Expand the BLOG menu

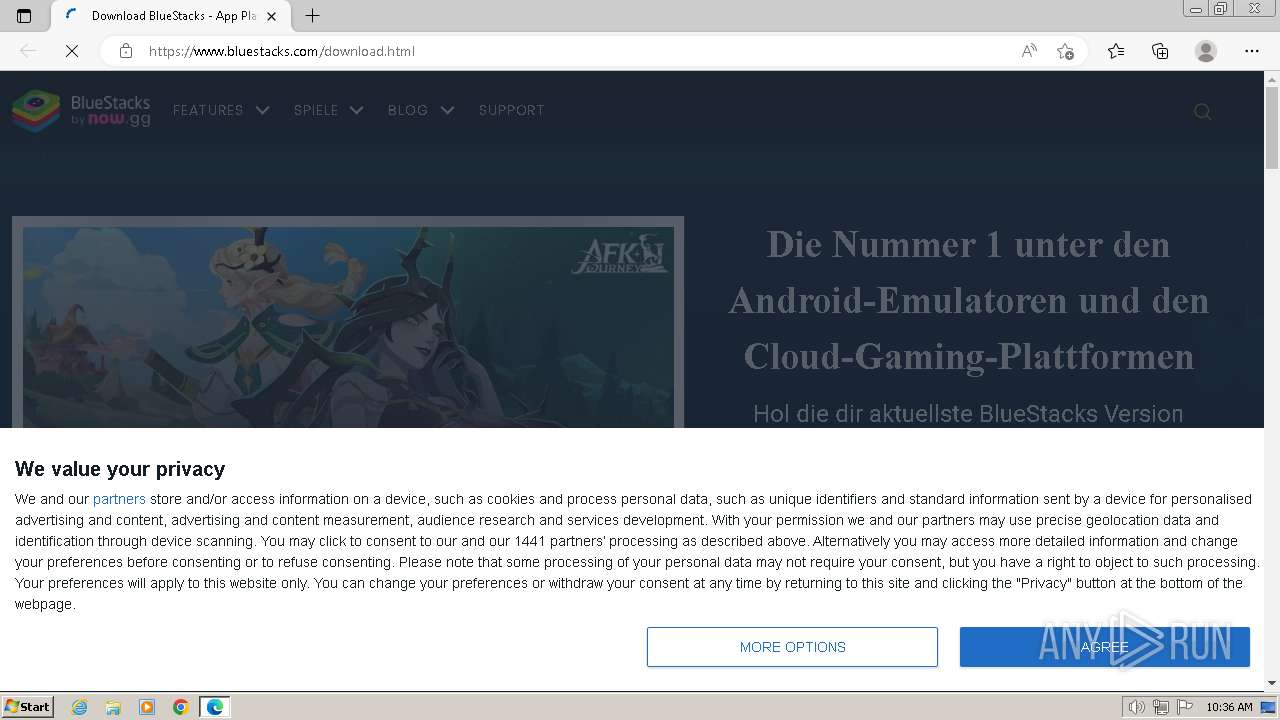[x=421, y=110]
